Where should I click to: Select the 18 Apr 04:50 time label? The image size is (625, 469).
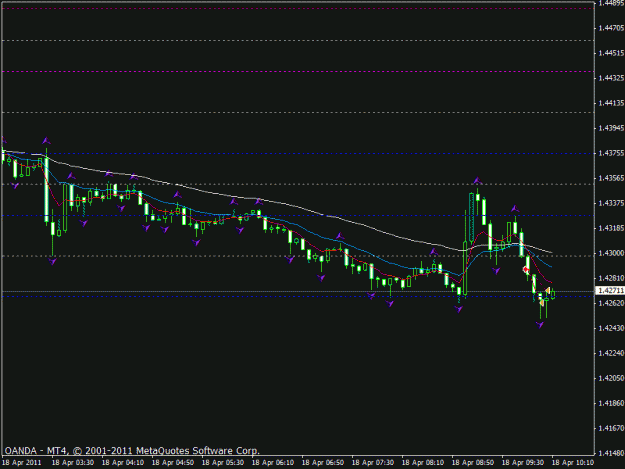coord(173,463)
